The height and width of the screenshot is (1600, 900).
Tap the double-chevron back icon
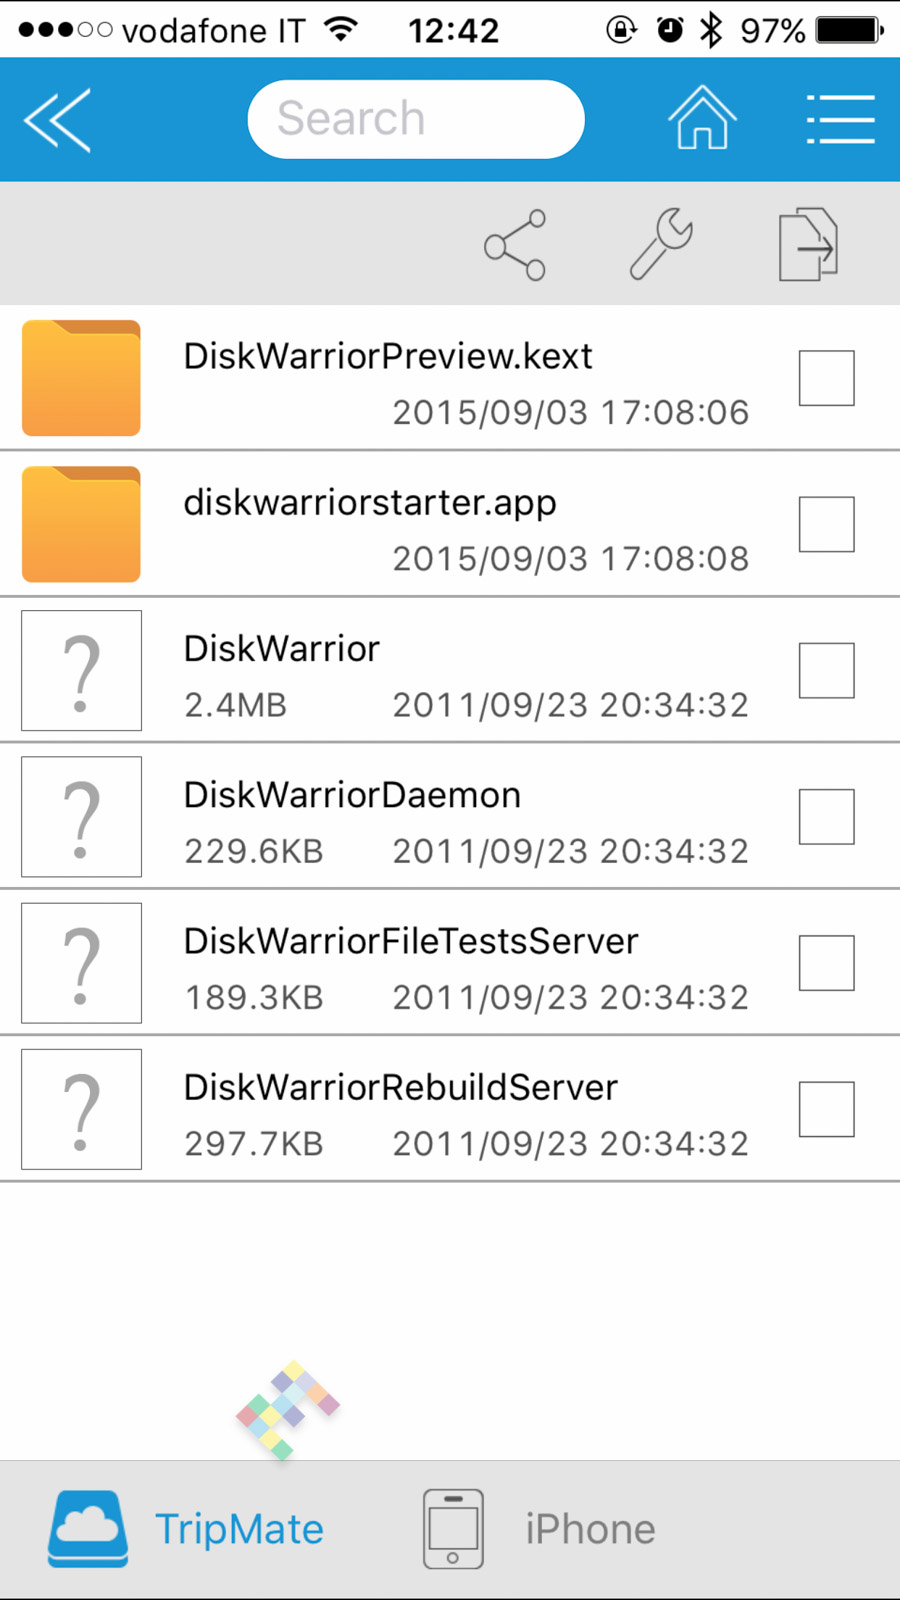point(58,120)
